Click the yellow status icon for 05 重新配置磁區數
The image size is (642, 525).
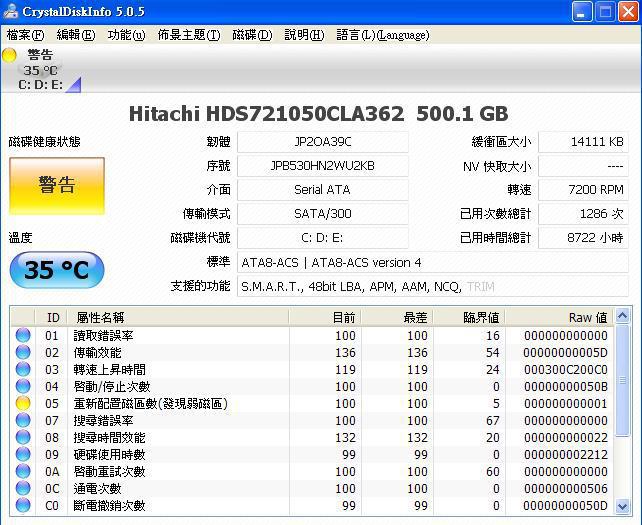click(x=23, y=403)
